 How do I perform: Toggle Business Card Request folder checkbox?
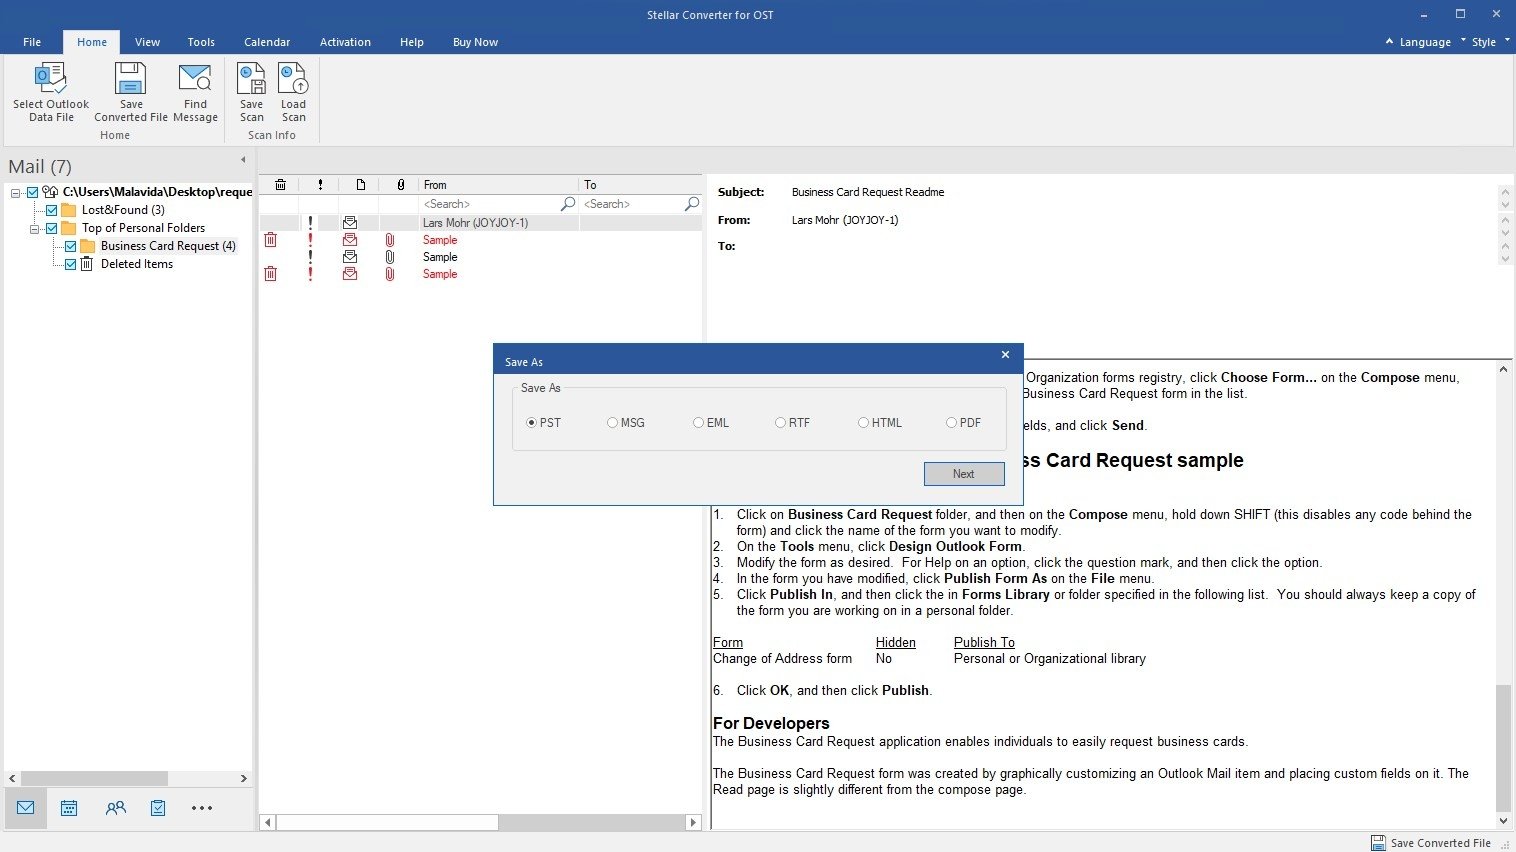point(70,246)
